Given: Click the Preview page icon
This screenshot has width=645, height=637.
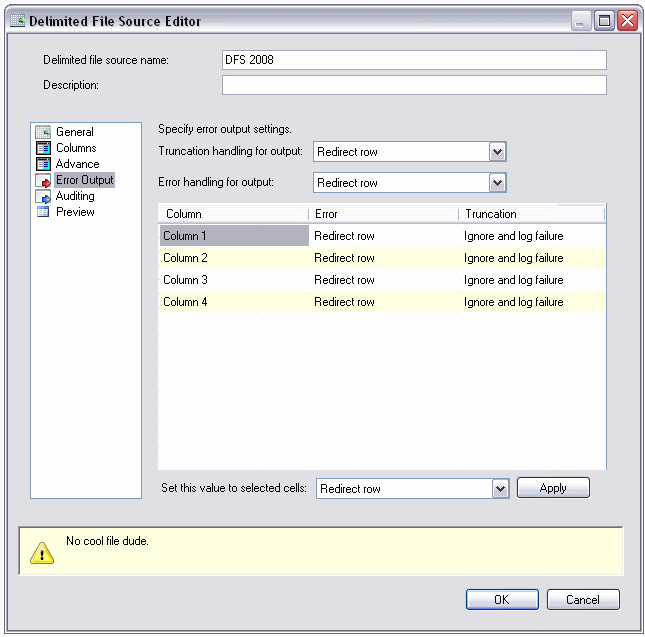Looking at the screenshot, I should coord(43,212).
